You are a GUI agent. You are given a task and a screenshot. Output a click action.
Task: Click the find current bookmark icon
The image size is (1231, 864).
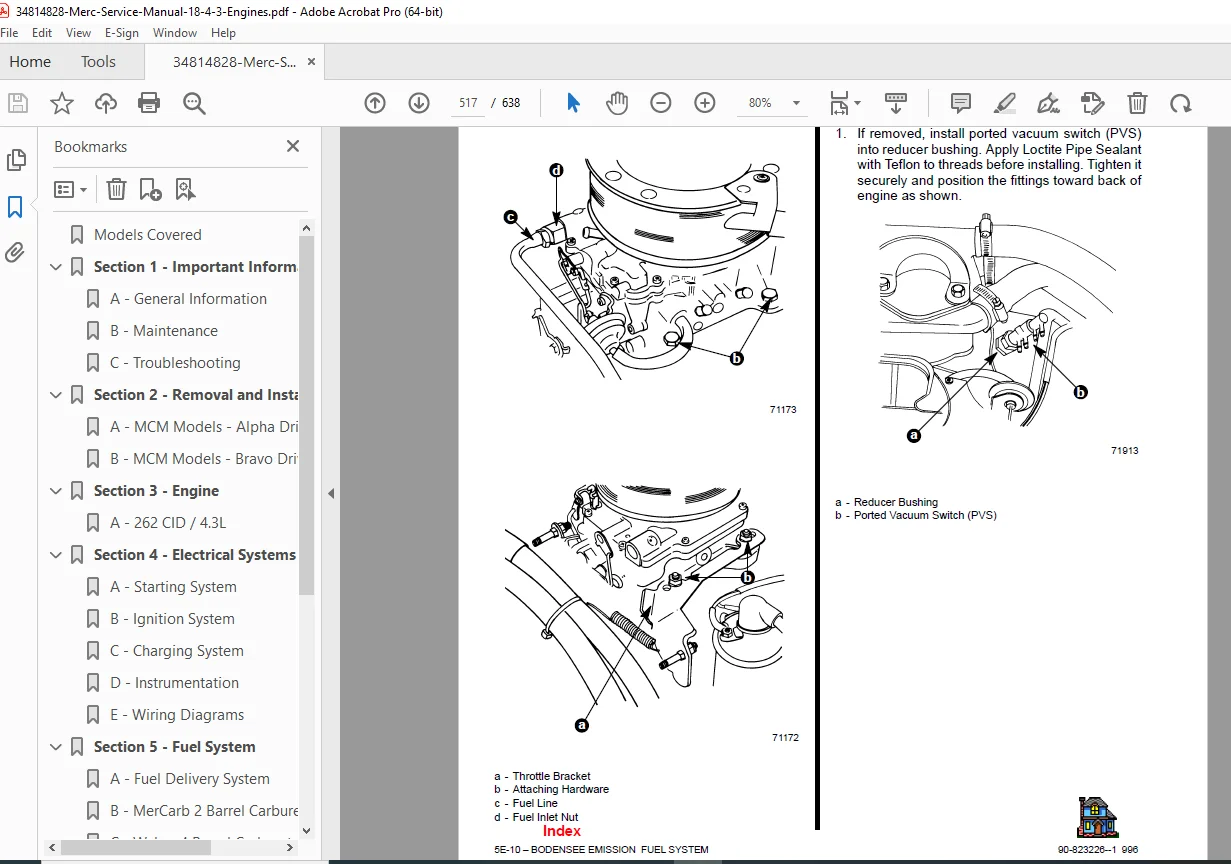[185, 189]
